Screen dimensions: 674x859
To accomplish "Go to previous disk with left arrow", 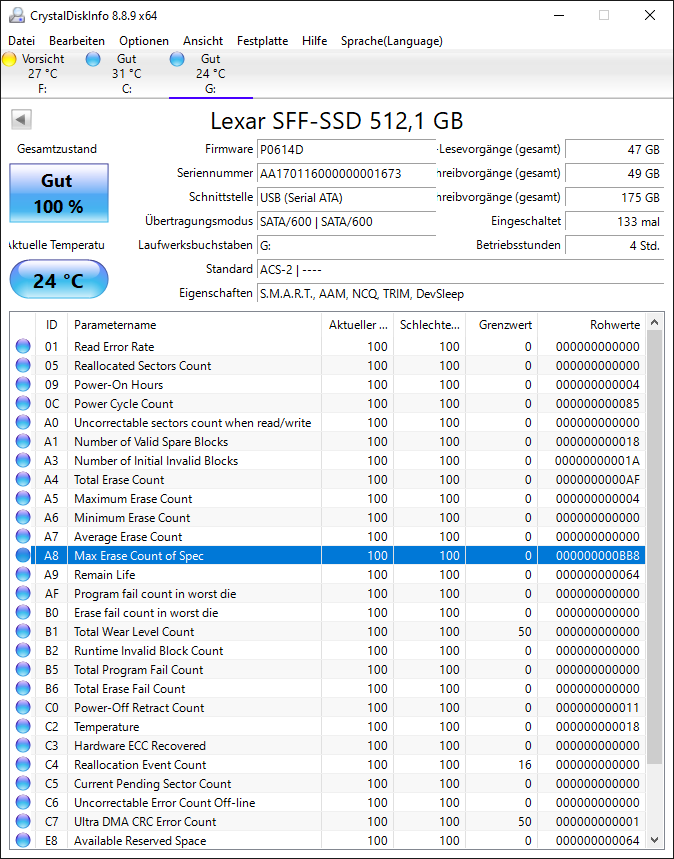I will coord(21,119).
